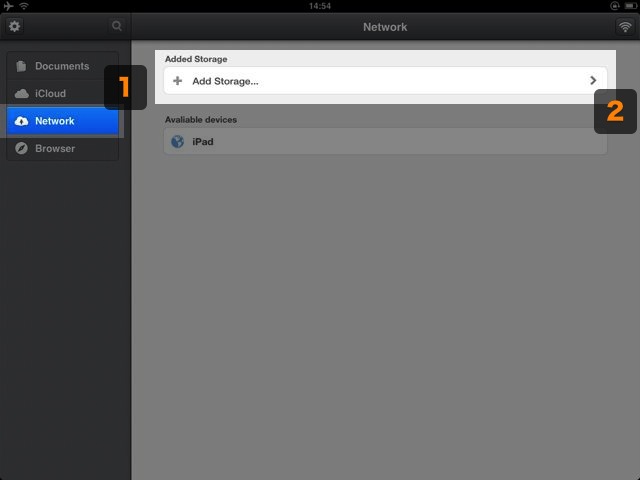
Task: Click the globe icon next to iPad
Action: (178, 142)
